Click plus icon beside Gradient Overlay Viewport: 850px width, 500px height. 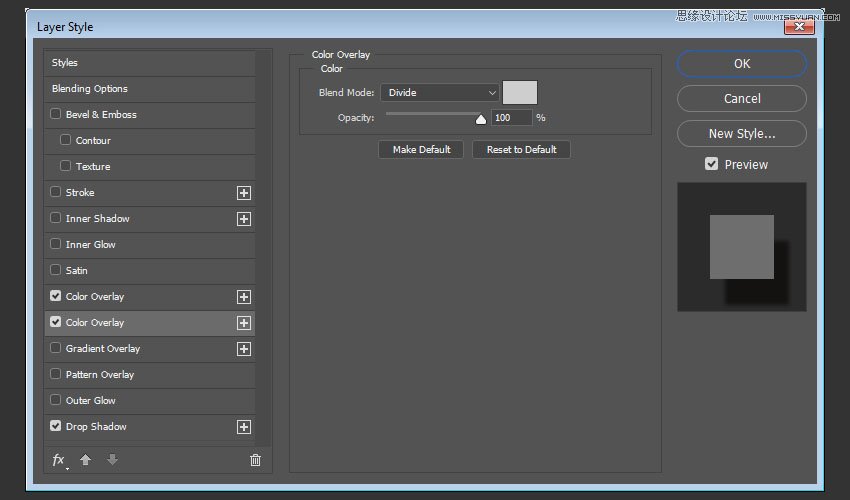(x=243, y=349)
